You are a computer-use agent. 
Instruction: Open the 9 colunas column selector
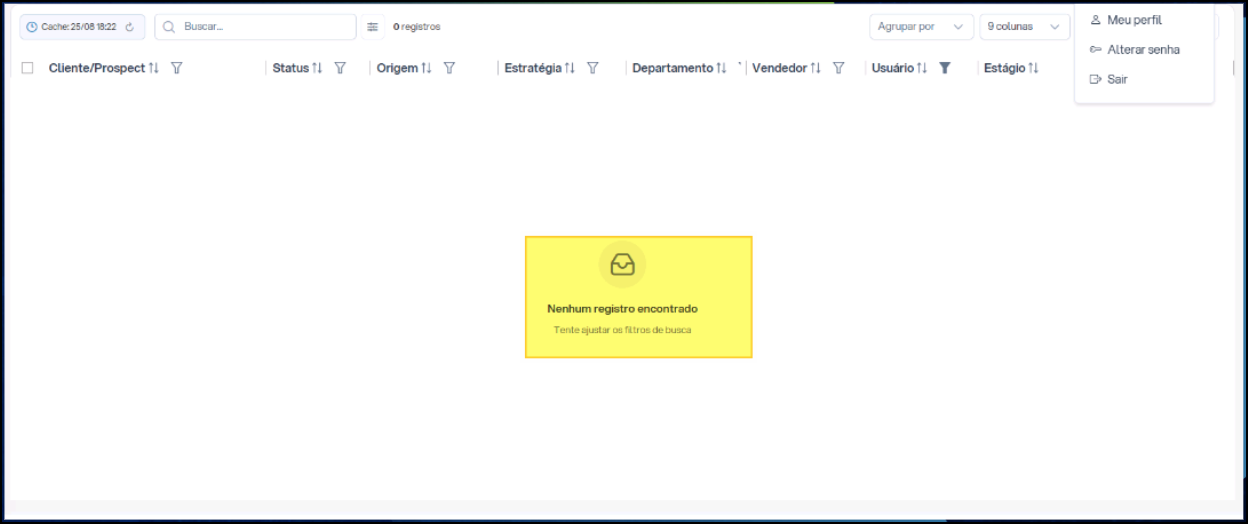click(1024, 27)
